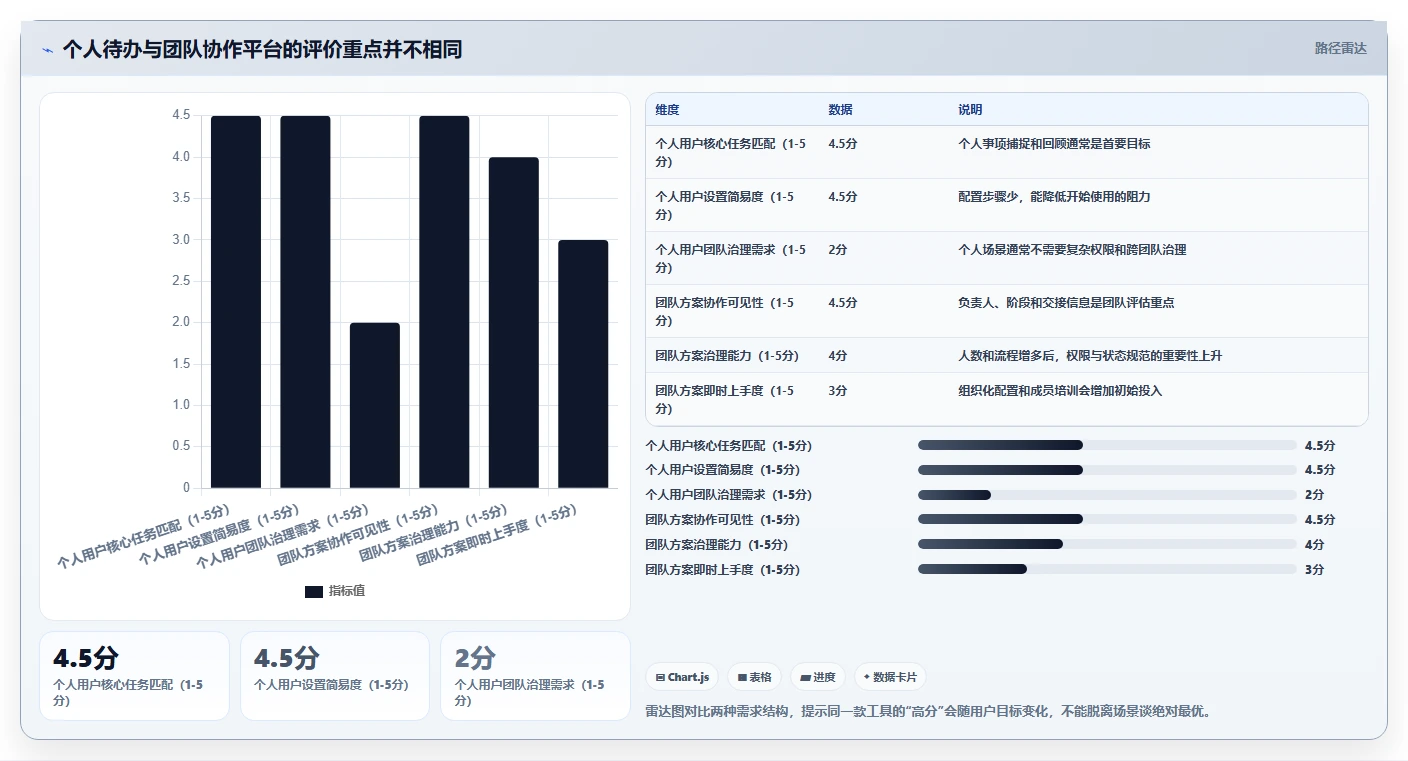Open the 4.5分 card for 个人用户核心任务匹配
This screenshot has width=1408, height=761.
[134, 676]
